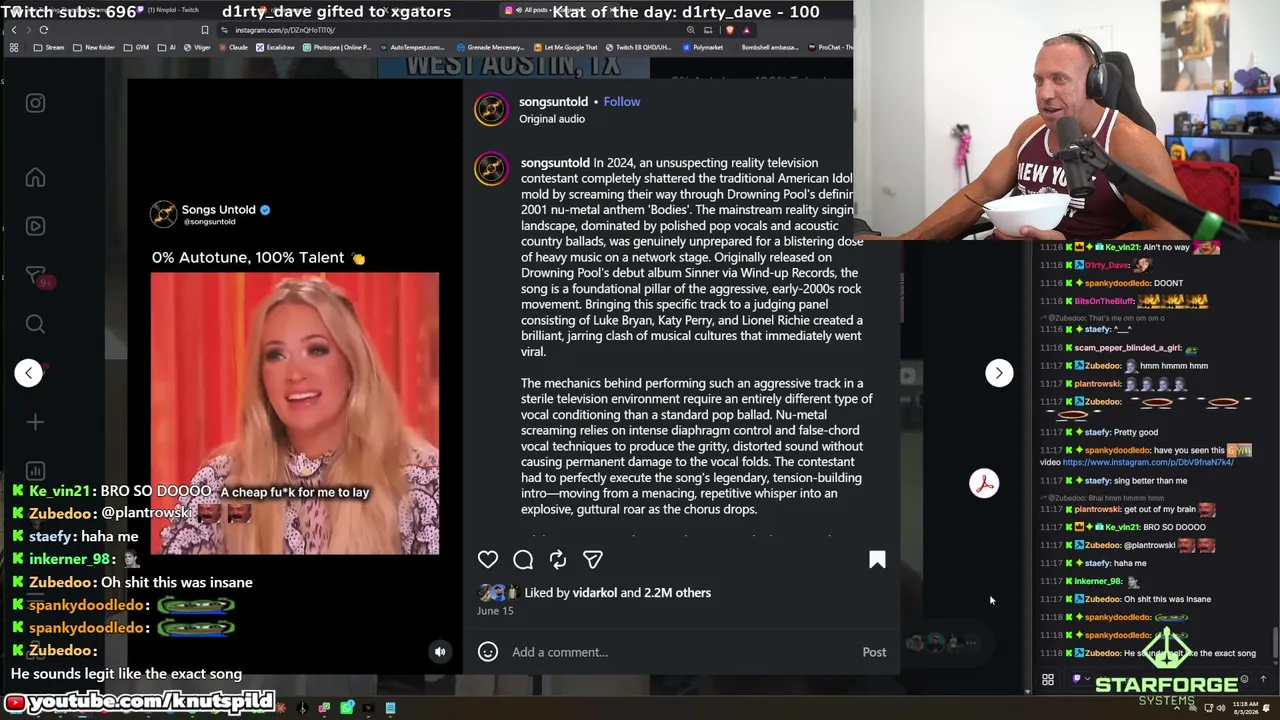
Task: Open the AutoTempest.com bookmark
Action: click(x=410, y=47)
